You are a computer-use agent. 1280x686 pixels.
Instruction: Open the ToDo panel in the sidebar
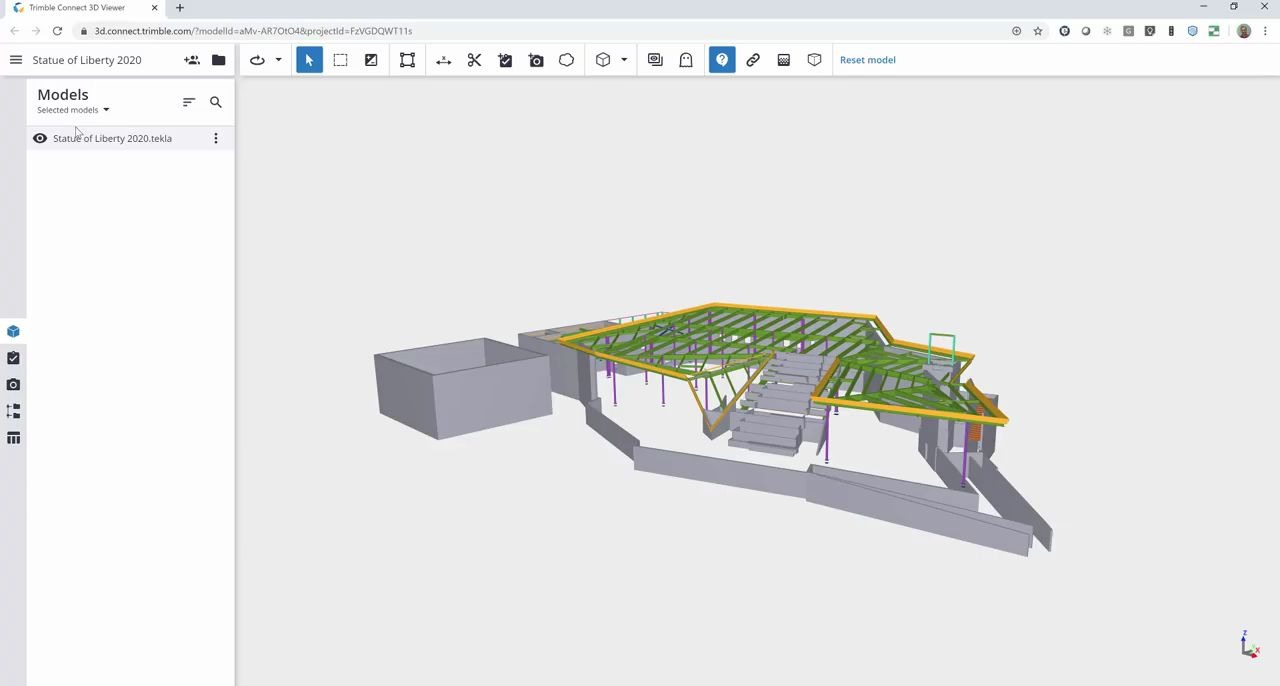point(13,357)
